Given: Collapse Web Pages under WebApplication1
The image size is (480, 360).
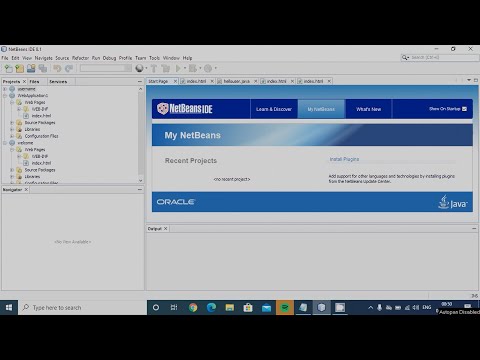Looking at the screenshot, I should [12, 102].
